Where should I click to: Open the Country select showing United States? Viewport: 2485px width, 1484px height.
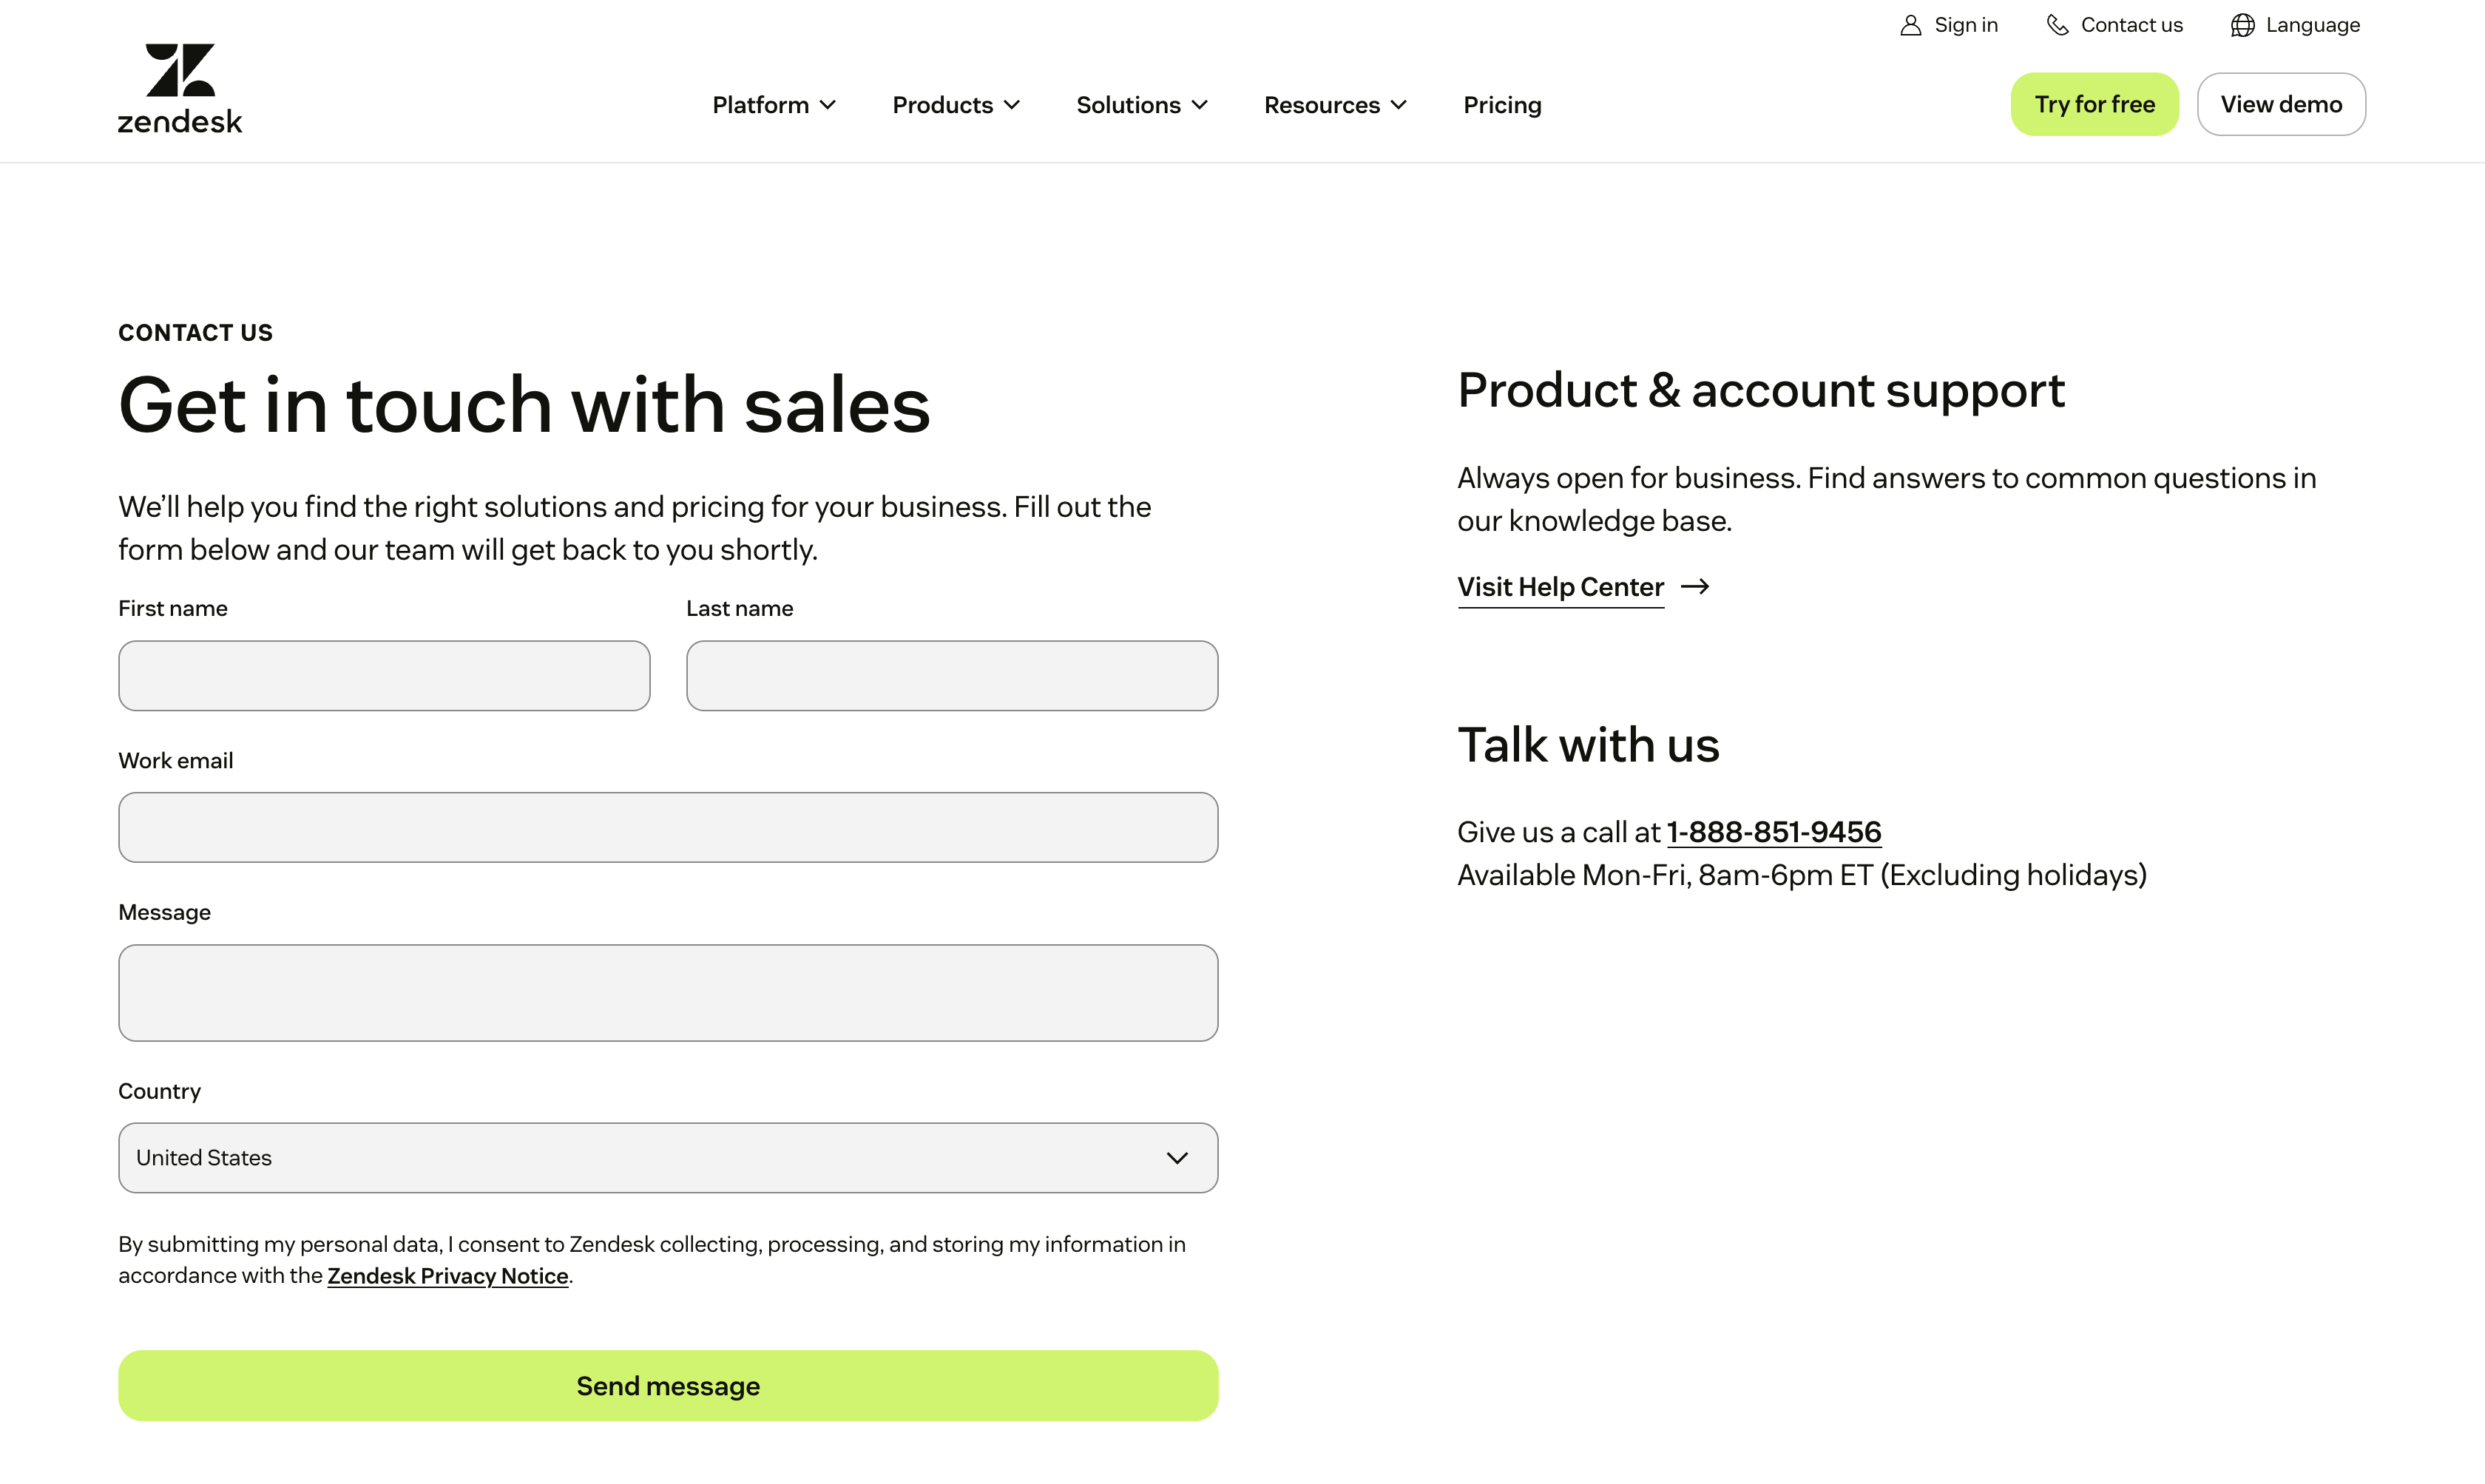pos(668,1157)
